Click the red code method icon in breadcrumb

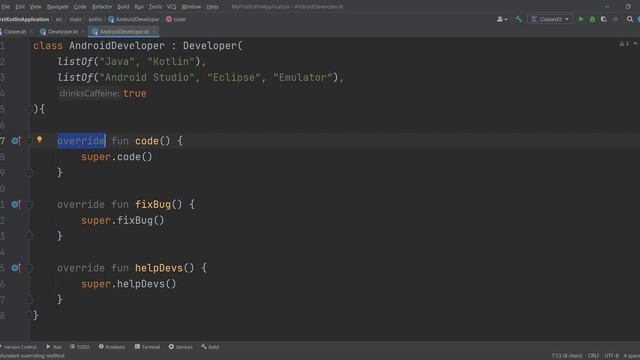(169, 19)
